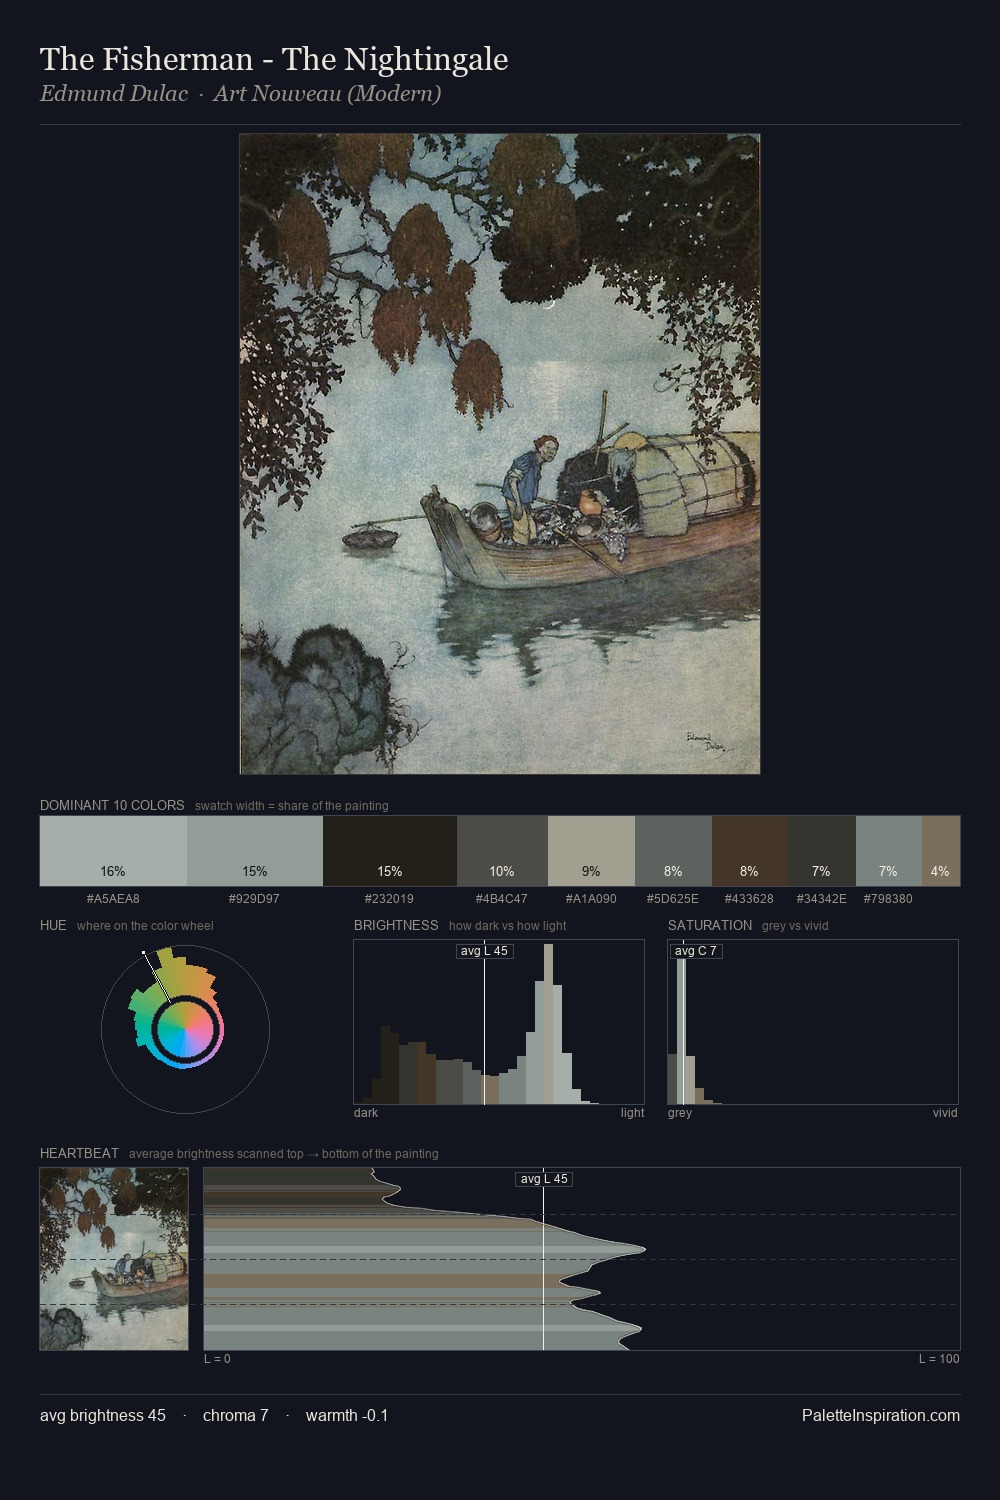Click the 'light' brightness axis label
Screen dimensions: 1000x1500
coord(632,1113)
